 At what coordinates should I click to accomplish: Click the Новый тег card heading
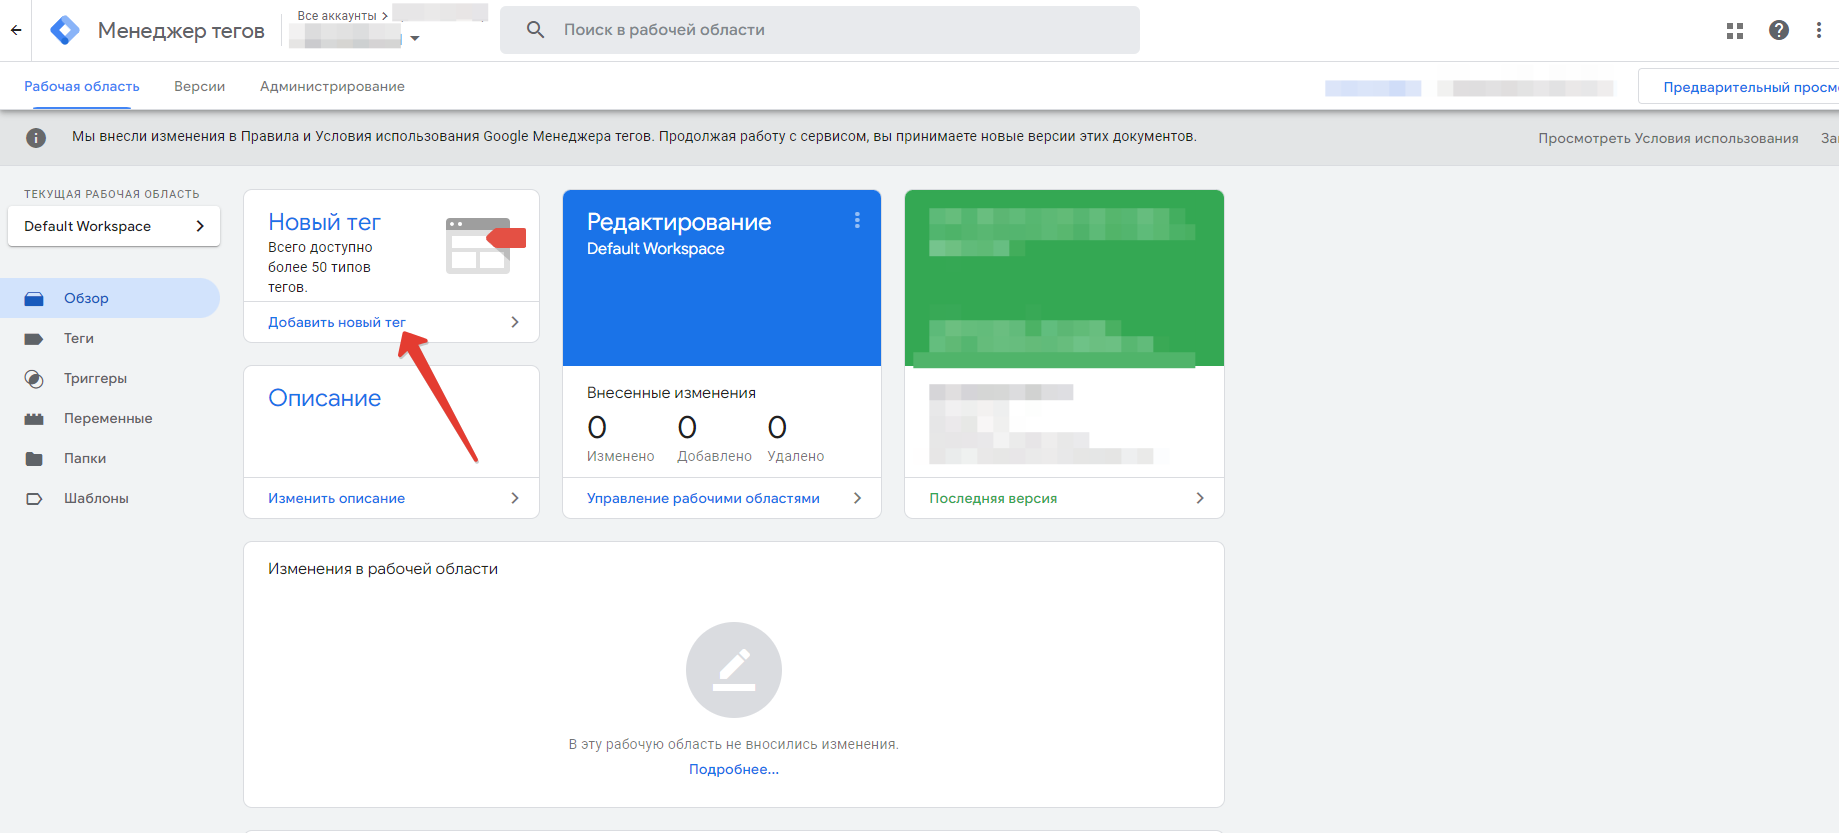[324, 222]
